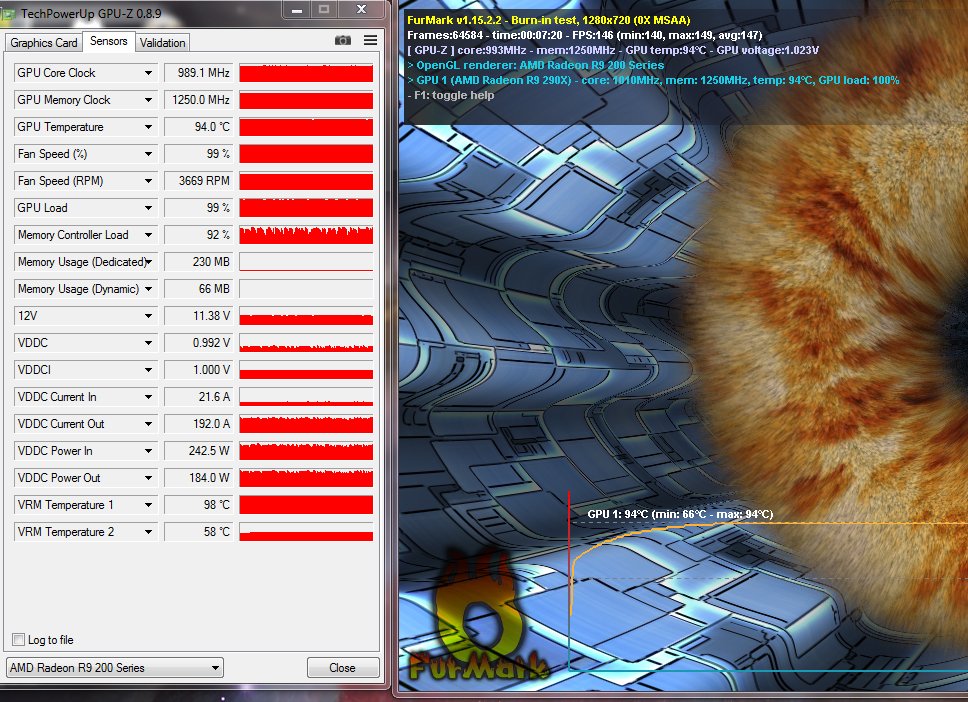Expand the VDDCI sensor dropdown
Viewport: 968px width, 702px height.
148,370
